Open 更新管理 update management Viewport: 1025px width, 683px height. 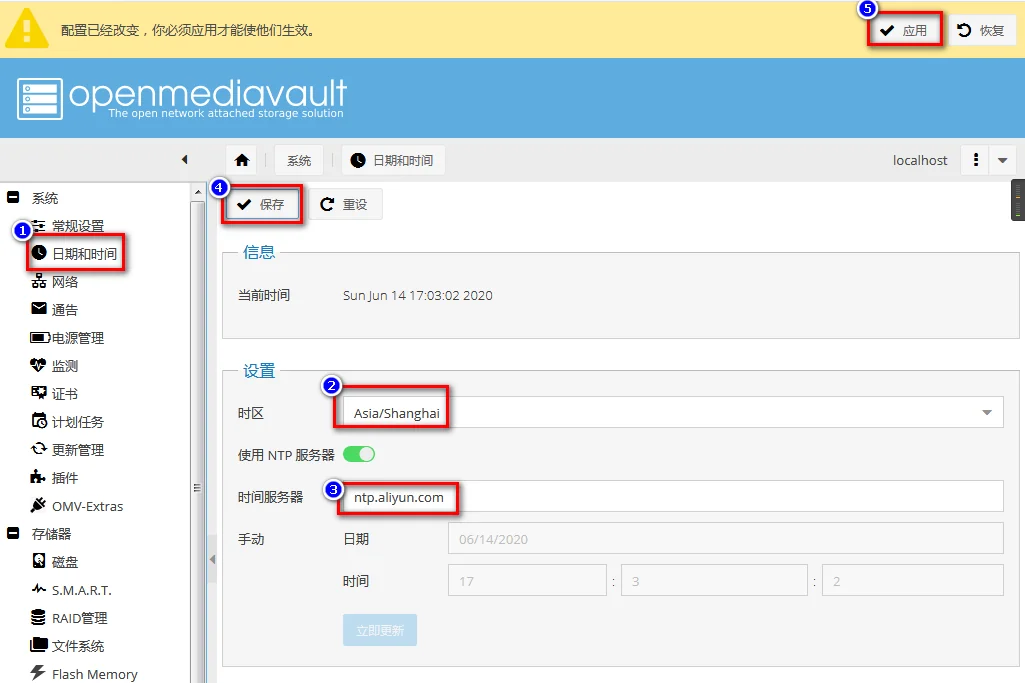click(x=68, y=450)
